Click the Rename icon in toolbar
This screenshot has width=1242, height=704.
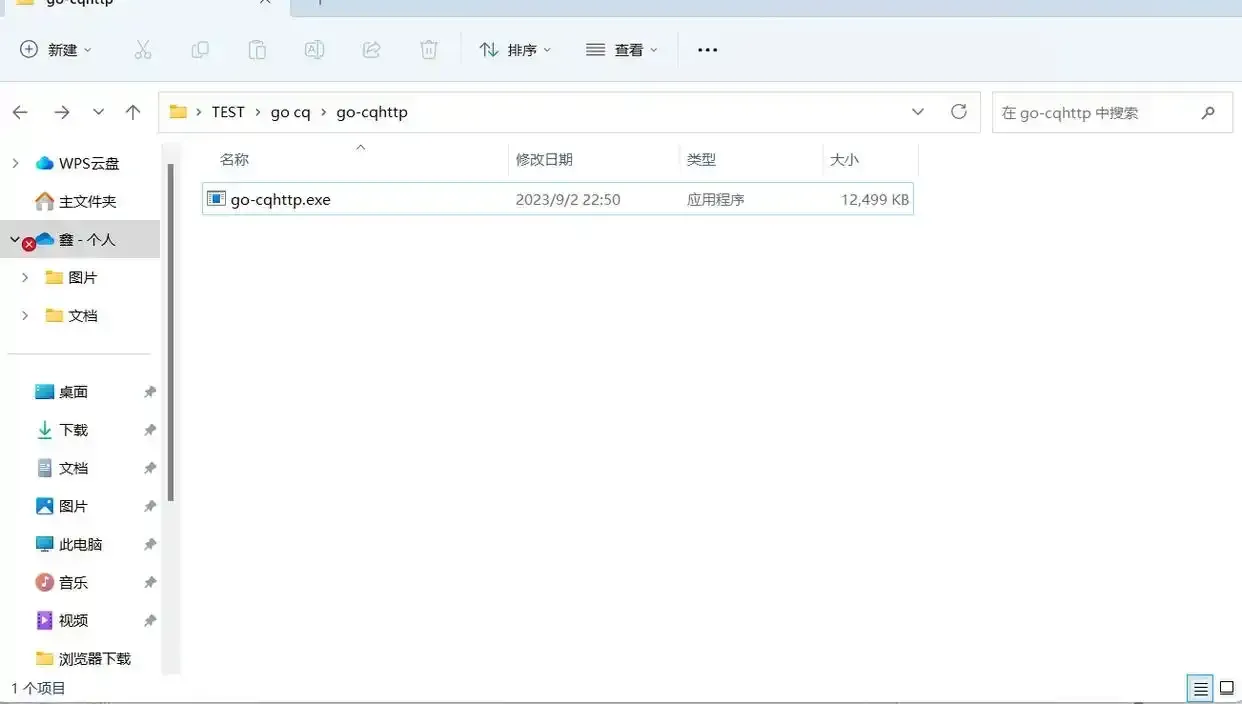[x=314, y=49]
